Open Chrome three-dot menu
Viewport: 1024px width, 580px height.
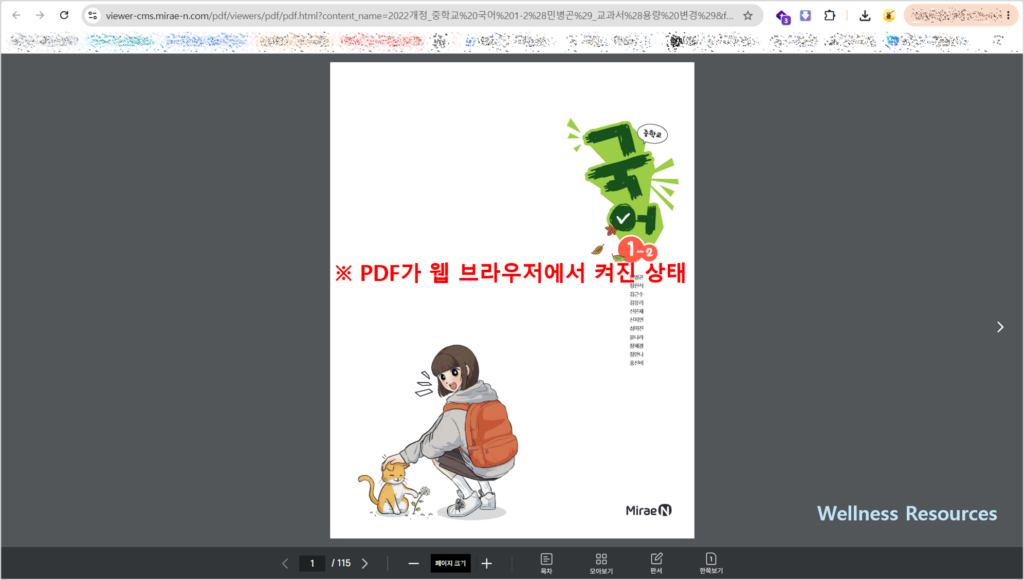[1008, 15]
